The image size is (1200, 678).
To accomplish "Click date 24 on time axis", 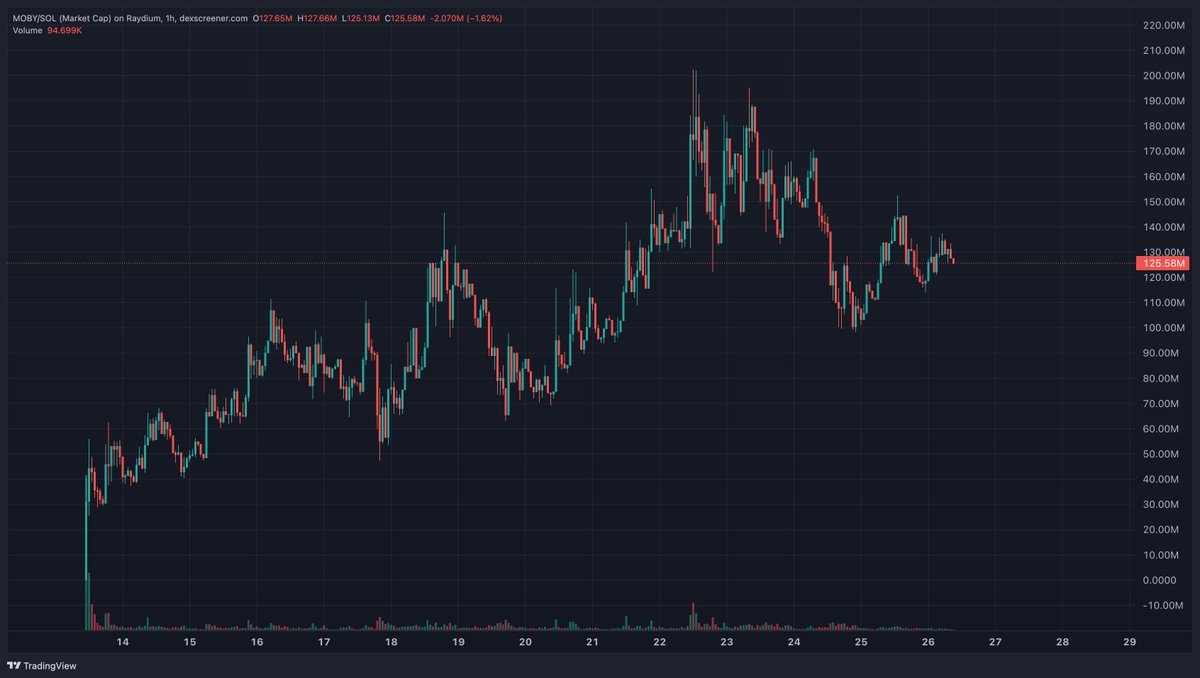I will [794, 642].
